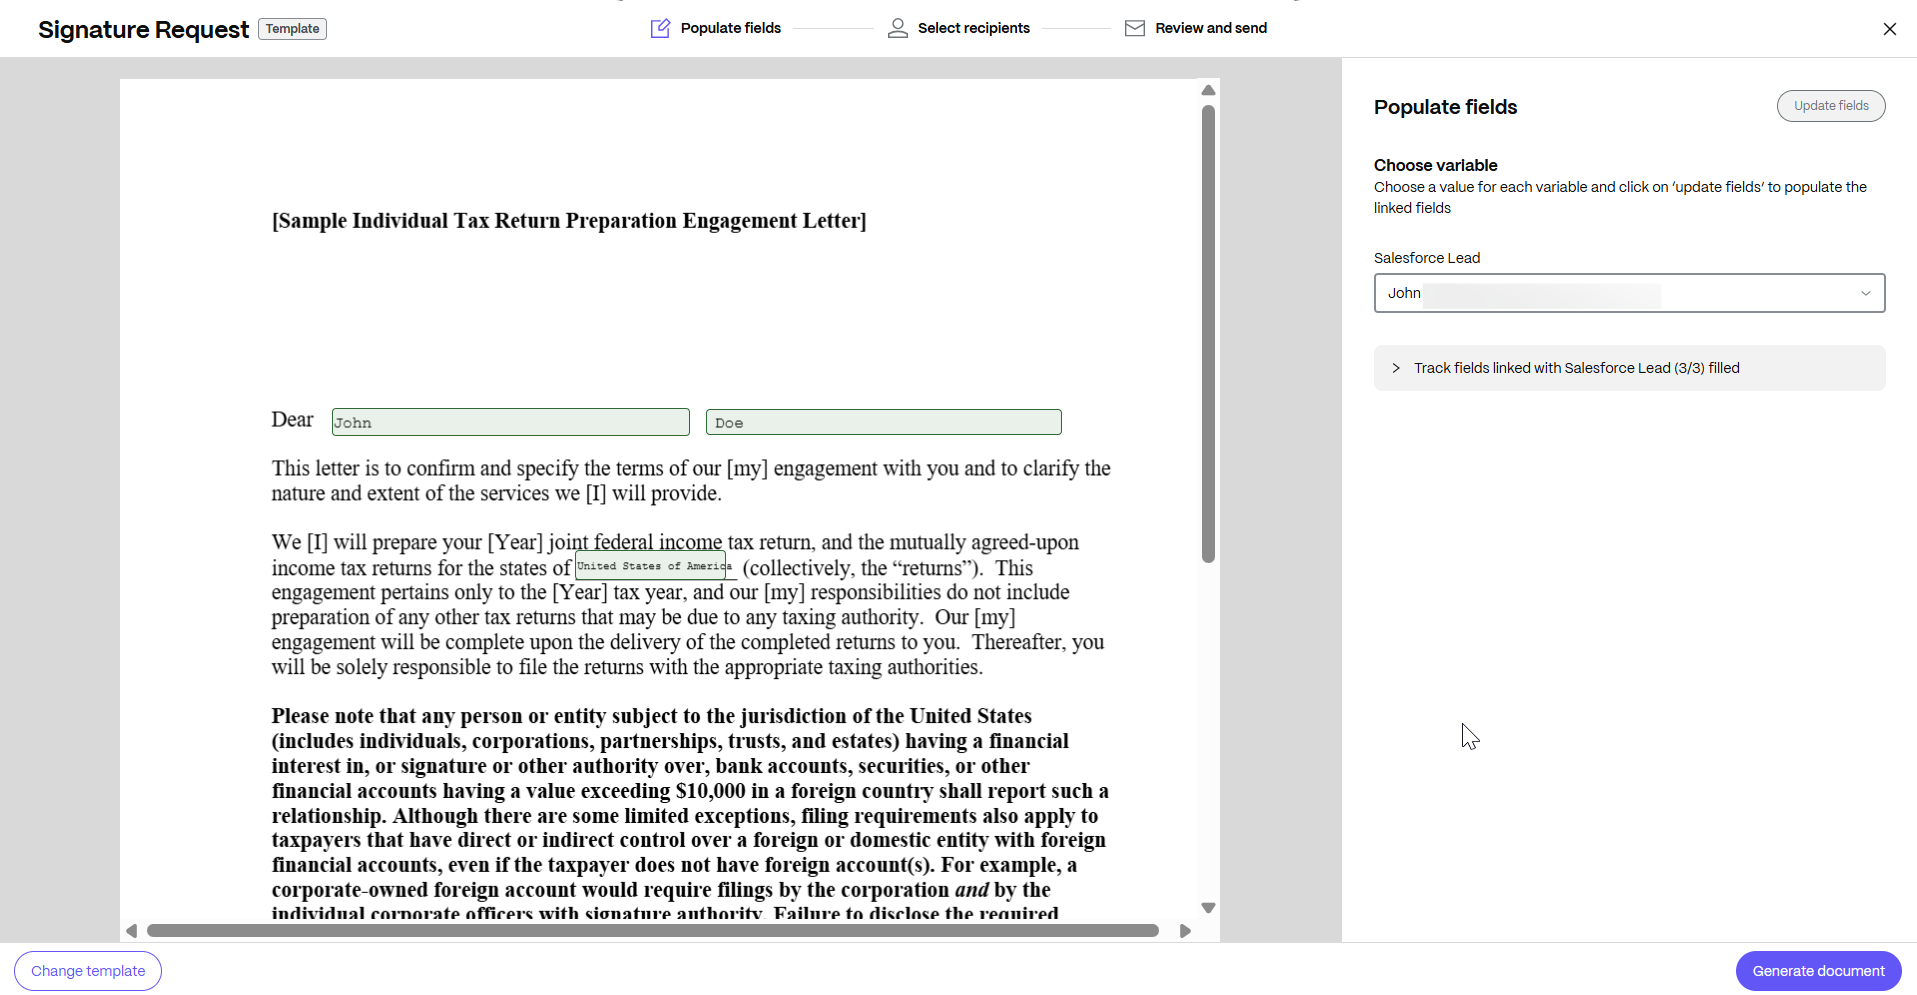1917x995 pixels.
Task: Open the Populate fields step
Action: click(730, 28)
